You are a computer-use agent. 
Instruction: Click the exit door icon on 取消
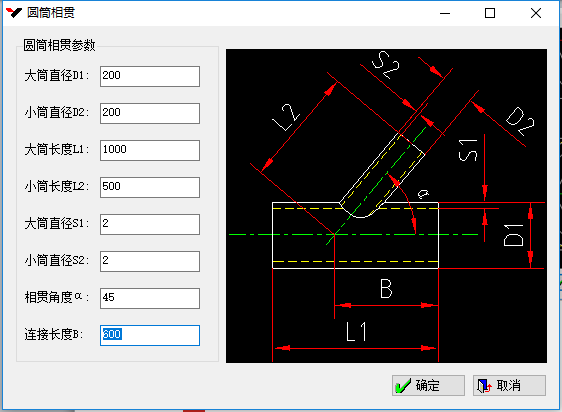coord(484,386)
